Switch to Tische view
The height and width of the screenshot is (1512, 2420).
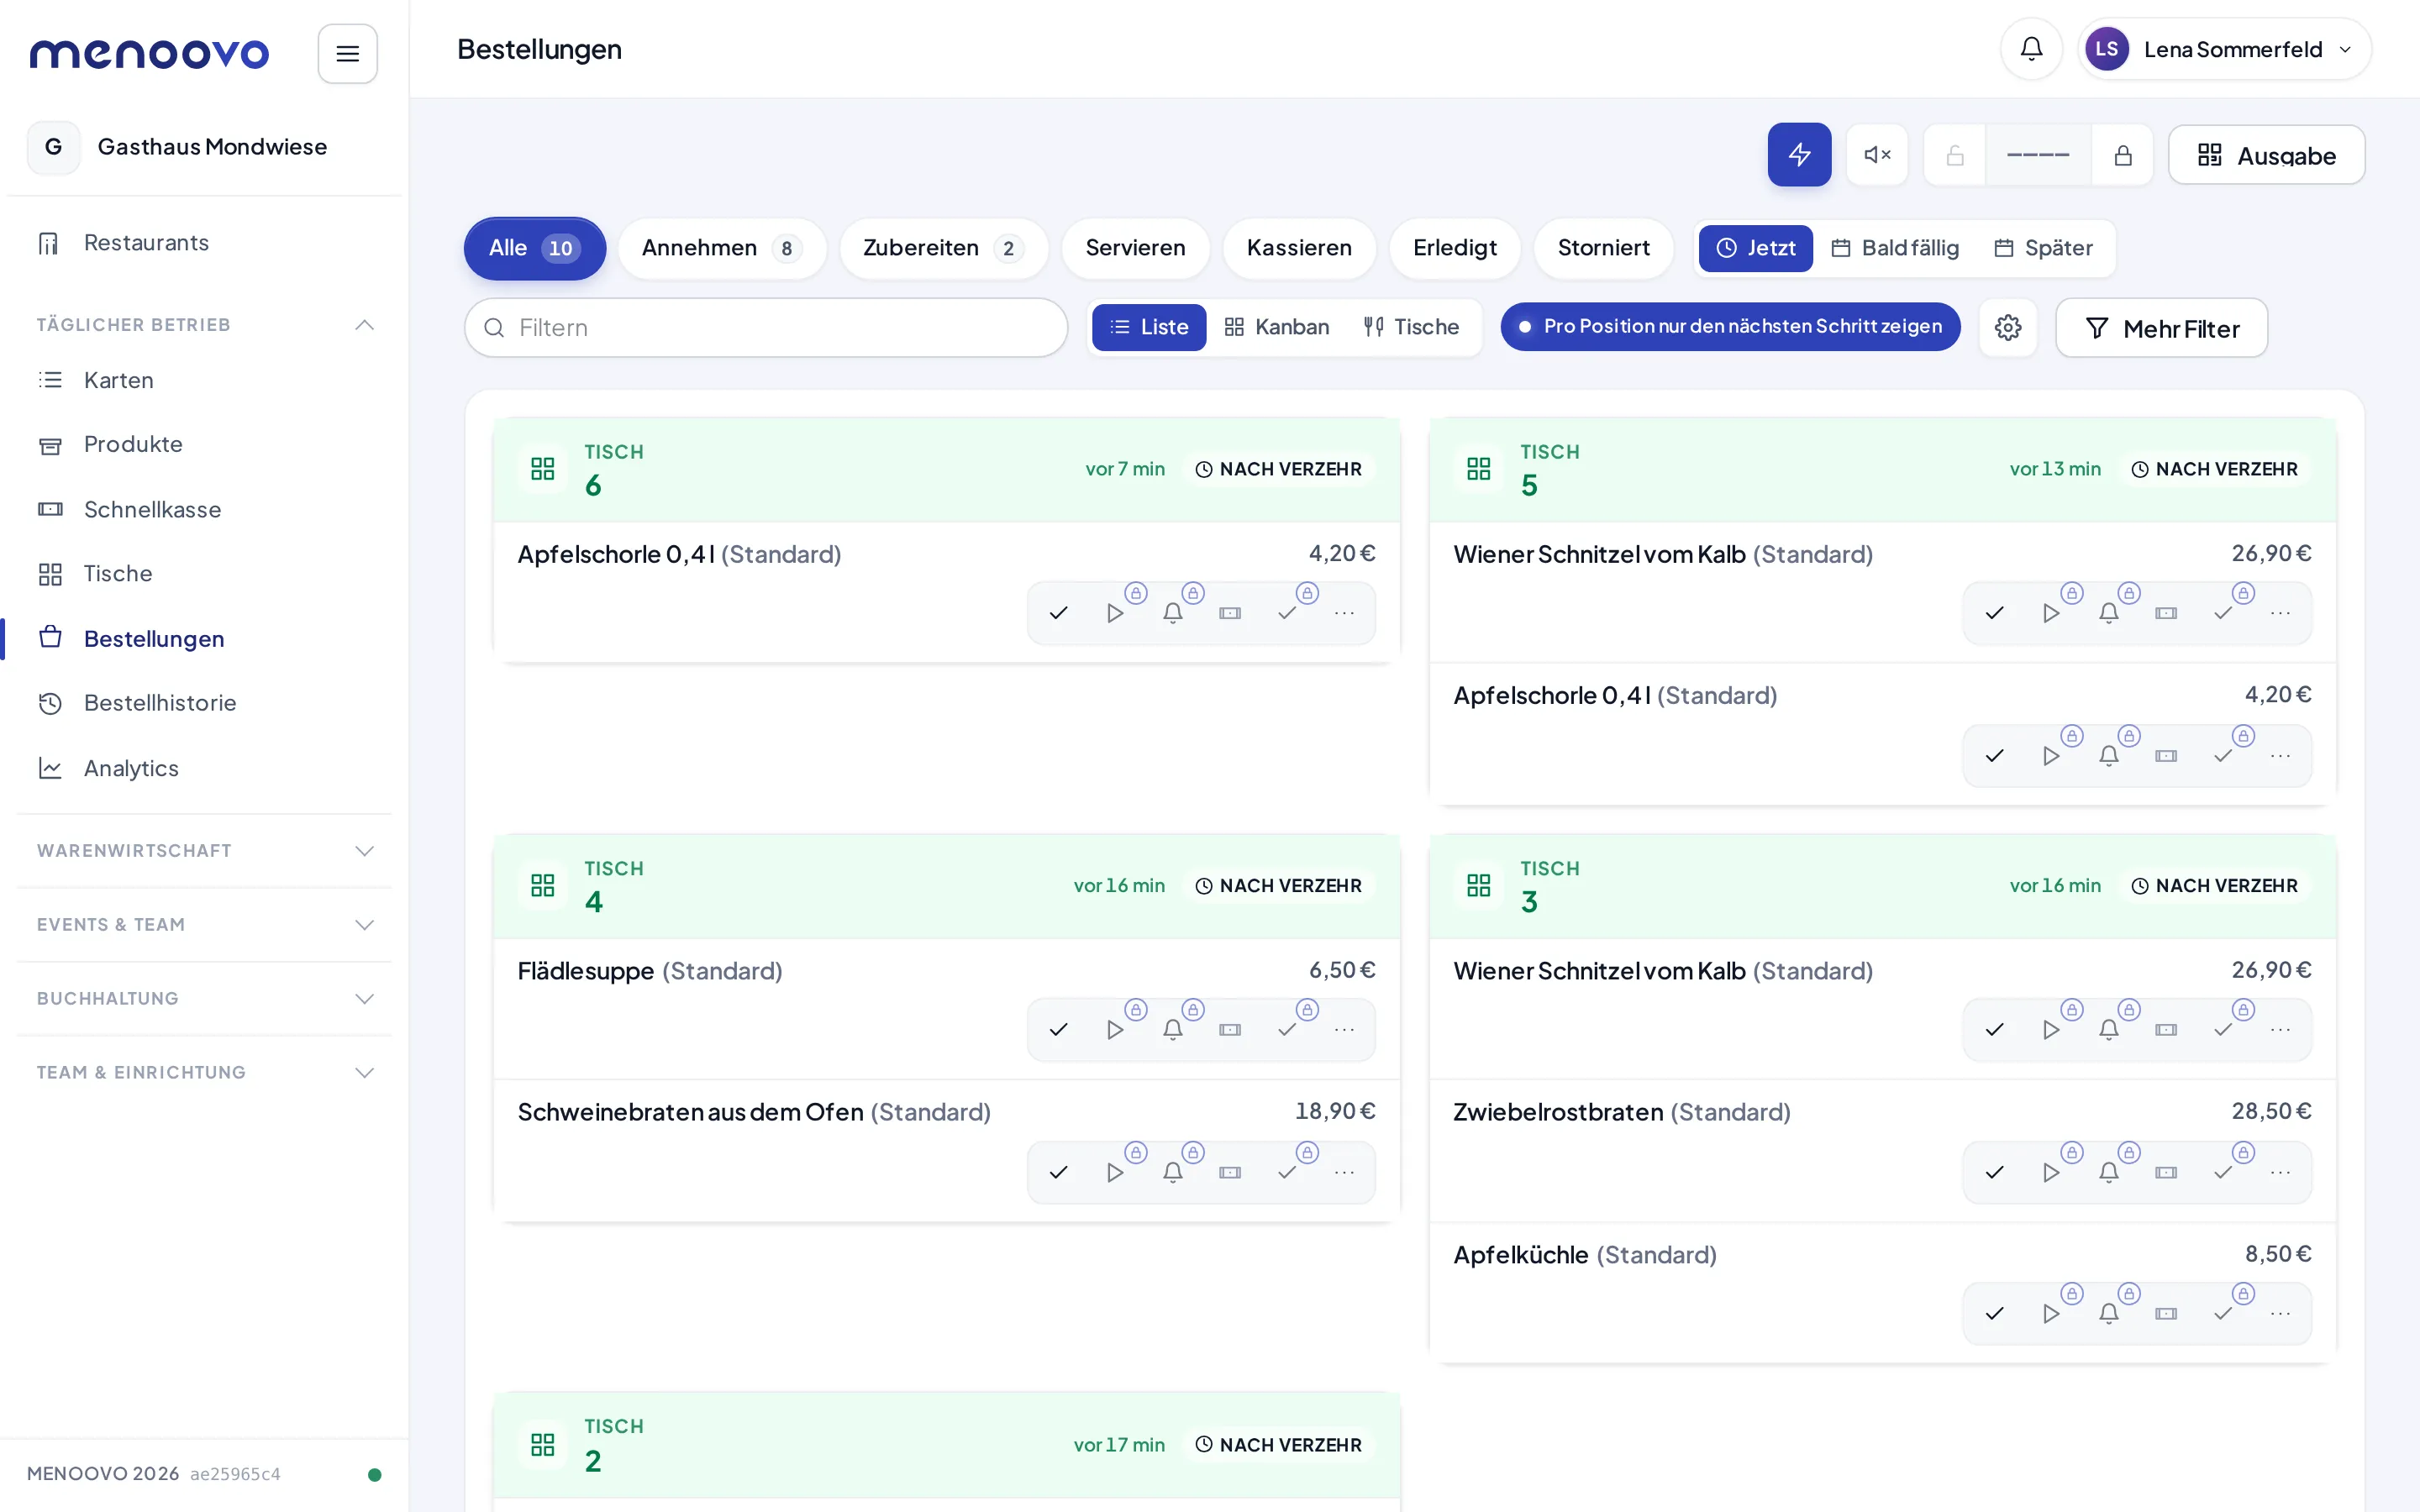coord(1411,327)
